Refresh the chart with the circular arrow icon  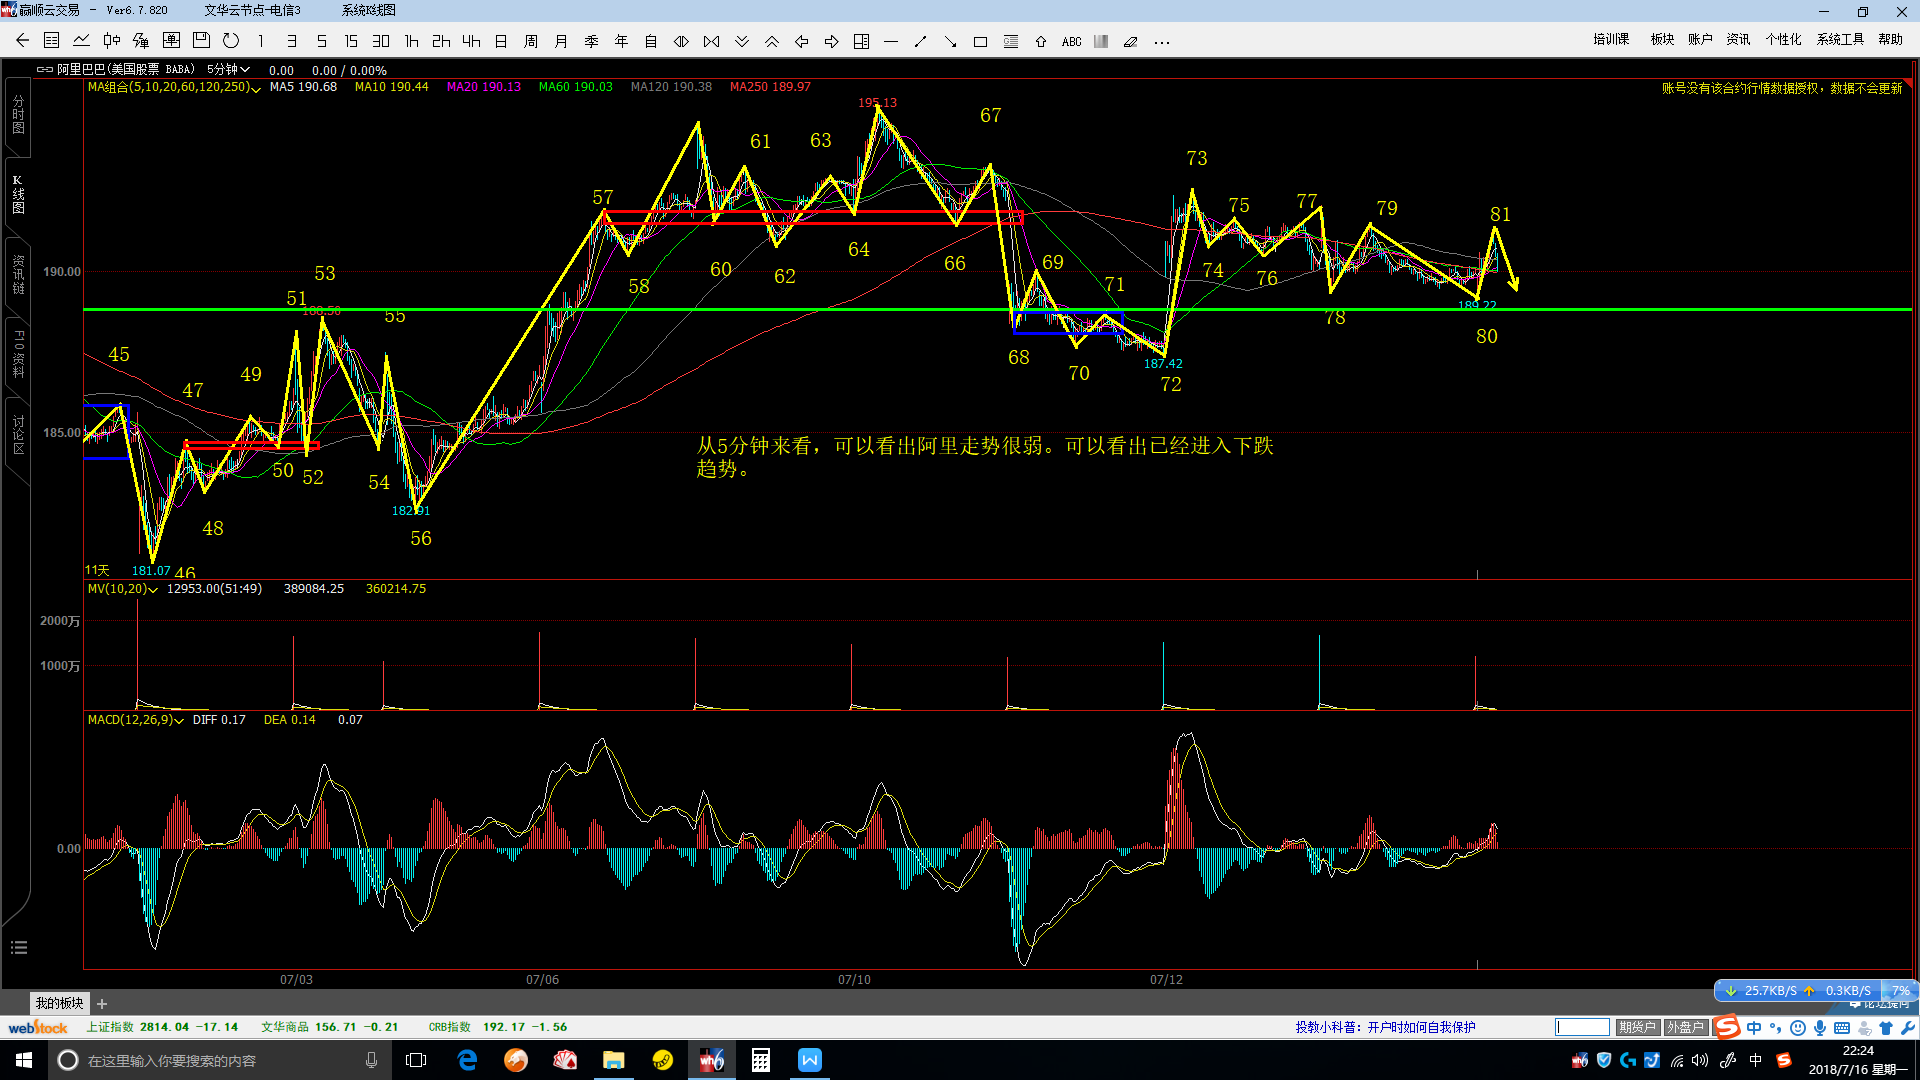[231, 41]
